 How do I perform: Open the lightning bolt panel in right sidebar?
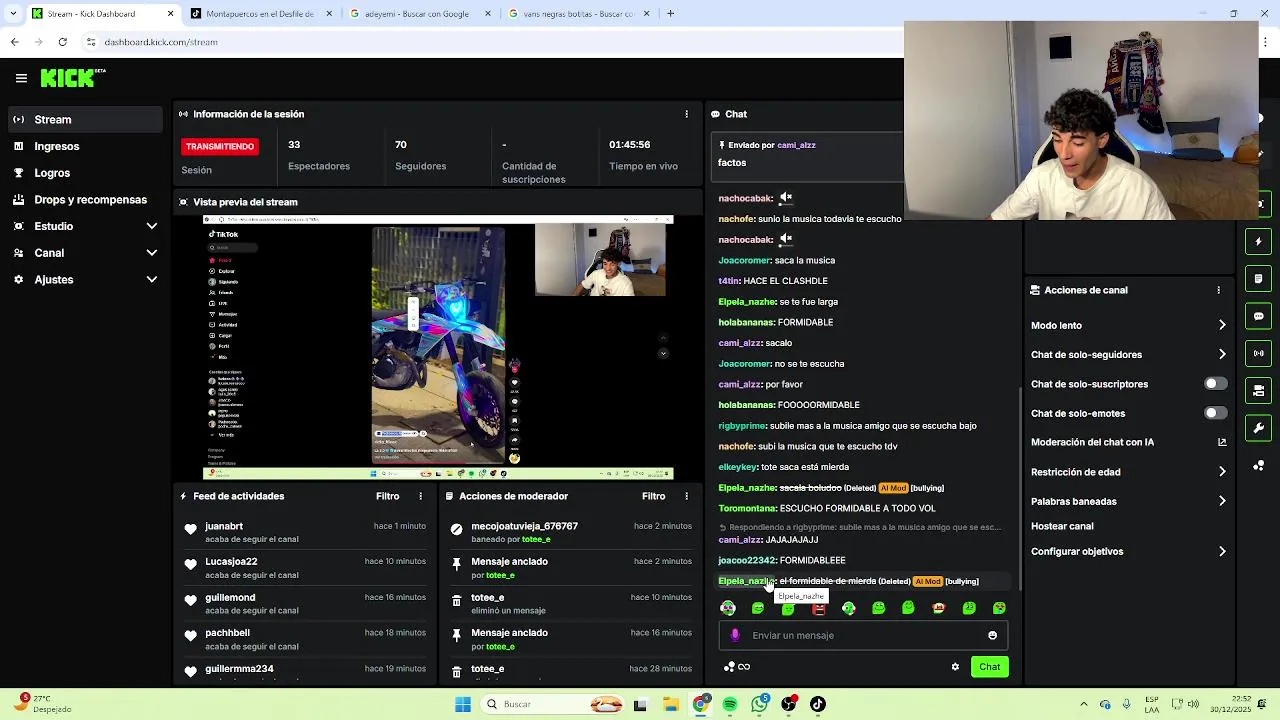(1258, 241)
